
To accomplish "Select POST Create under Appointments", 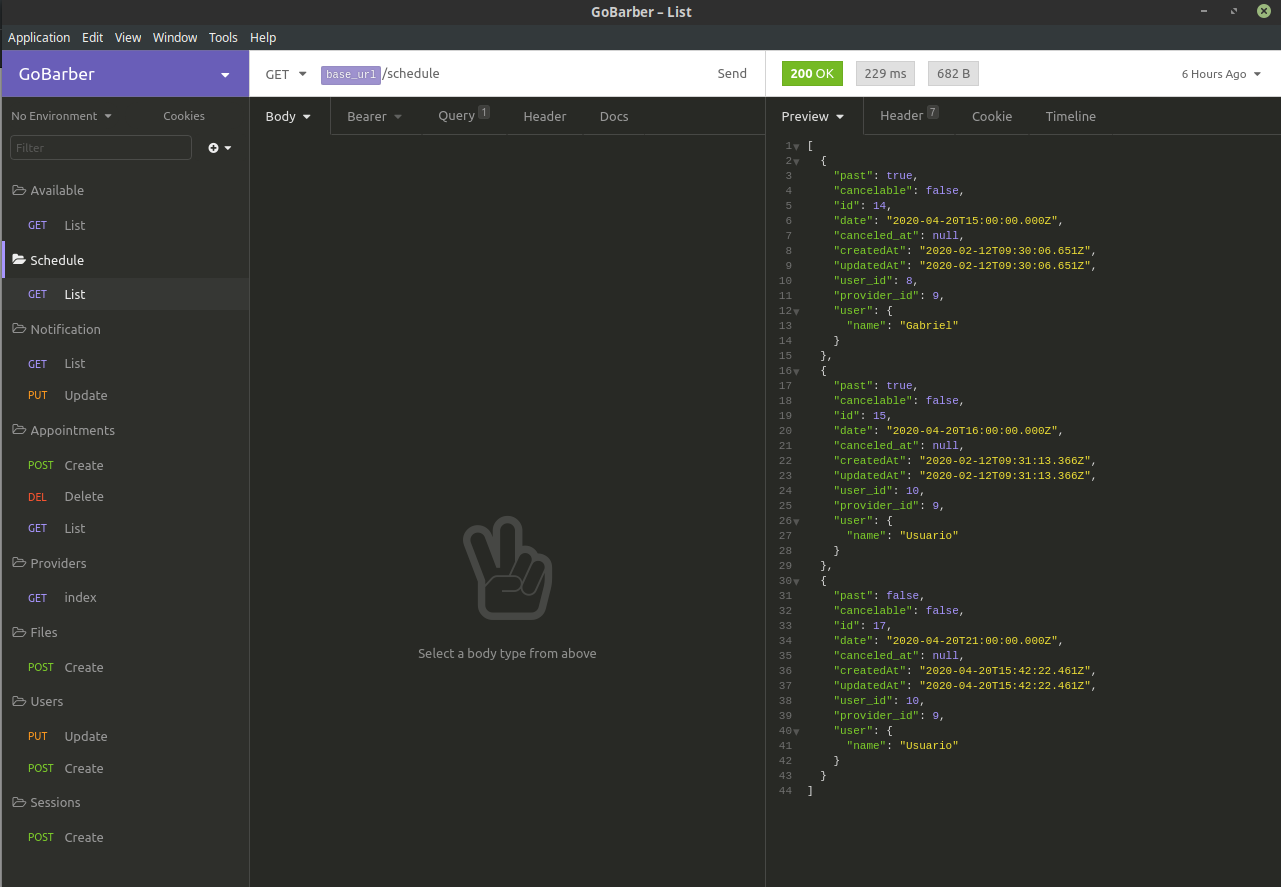I will pyautogui.click(x=125, y=465).
